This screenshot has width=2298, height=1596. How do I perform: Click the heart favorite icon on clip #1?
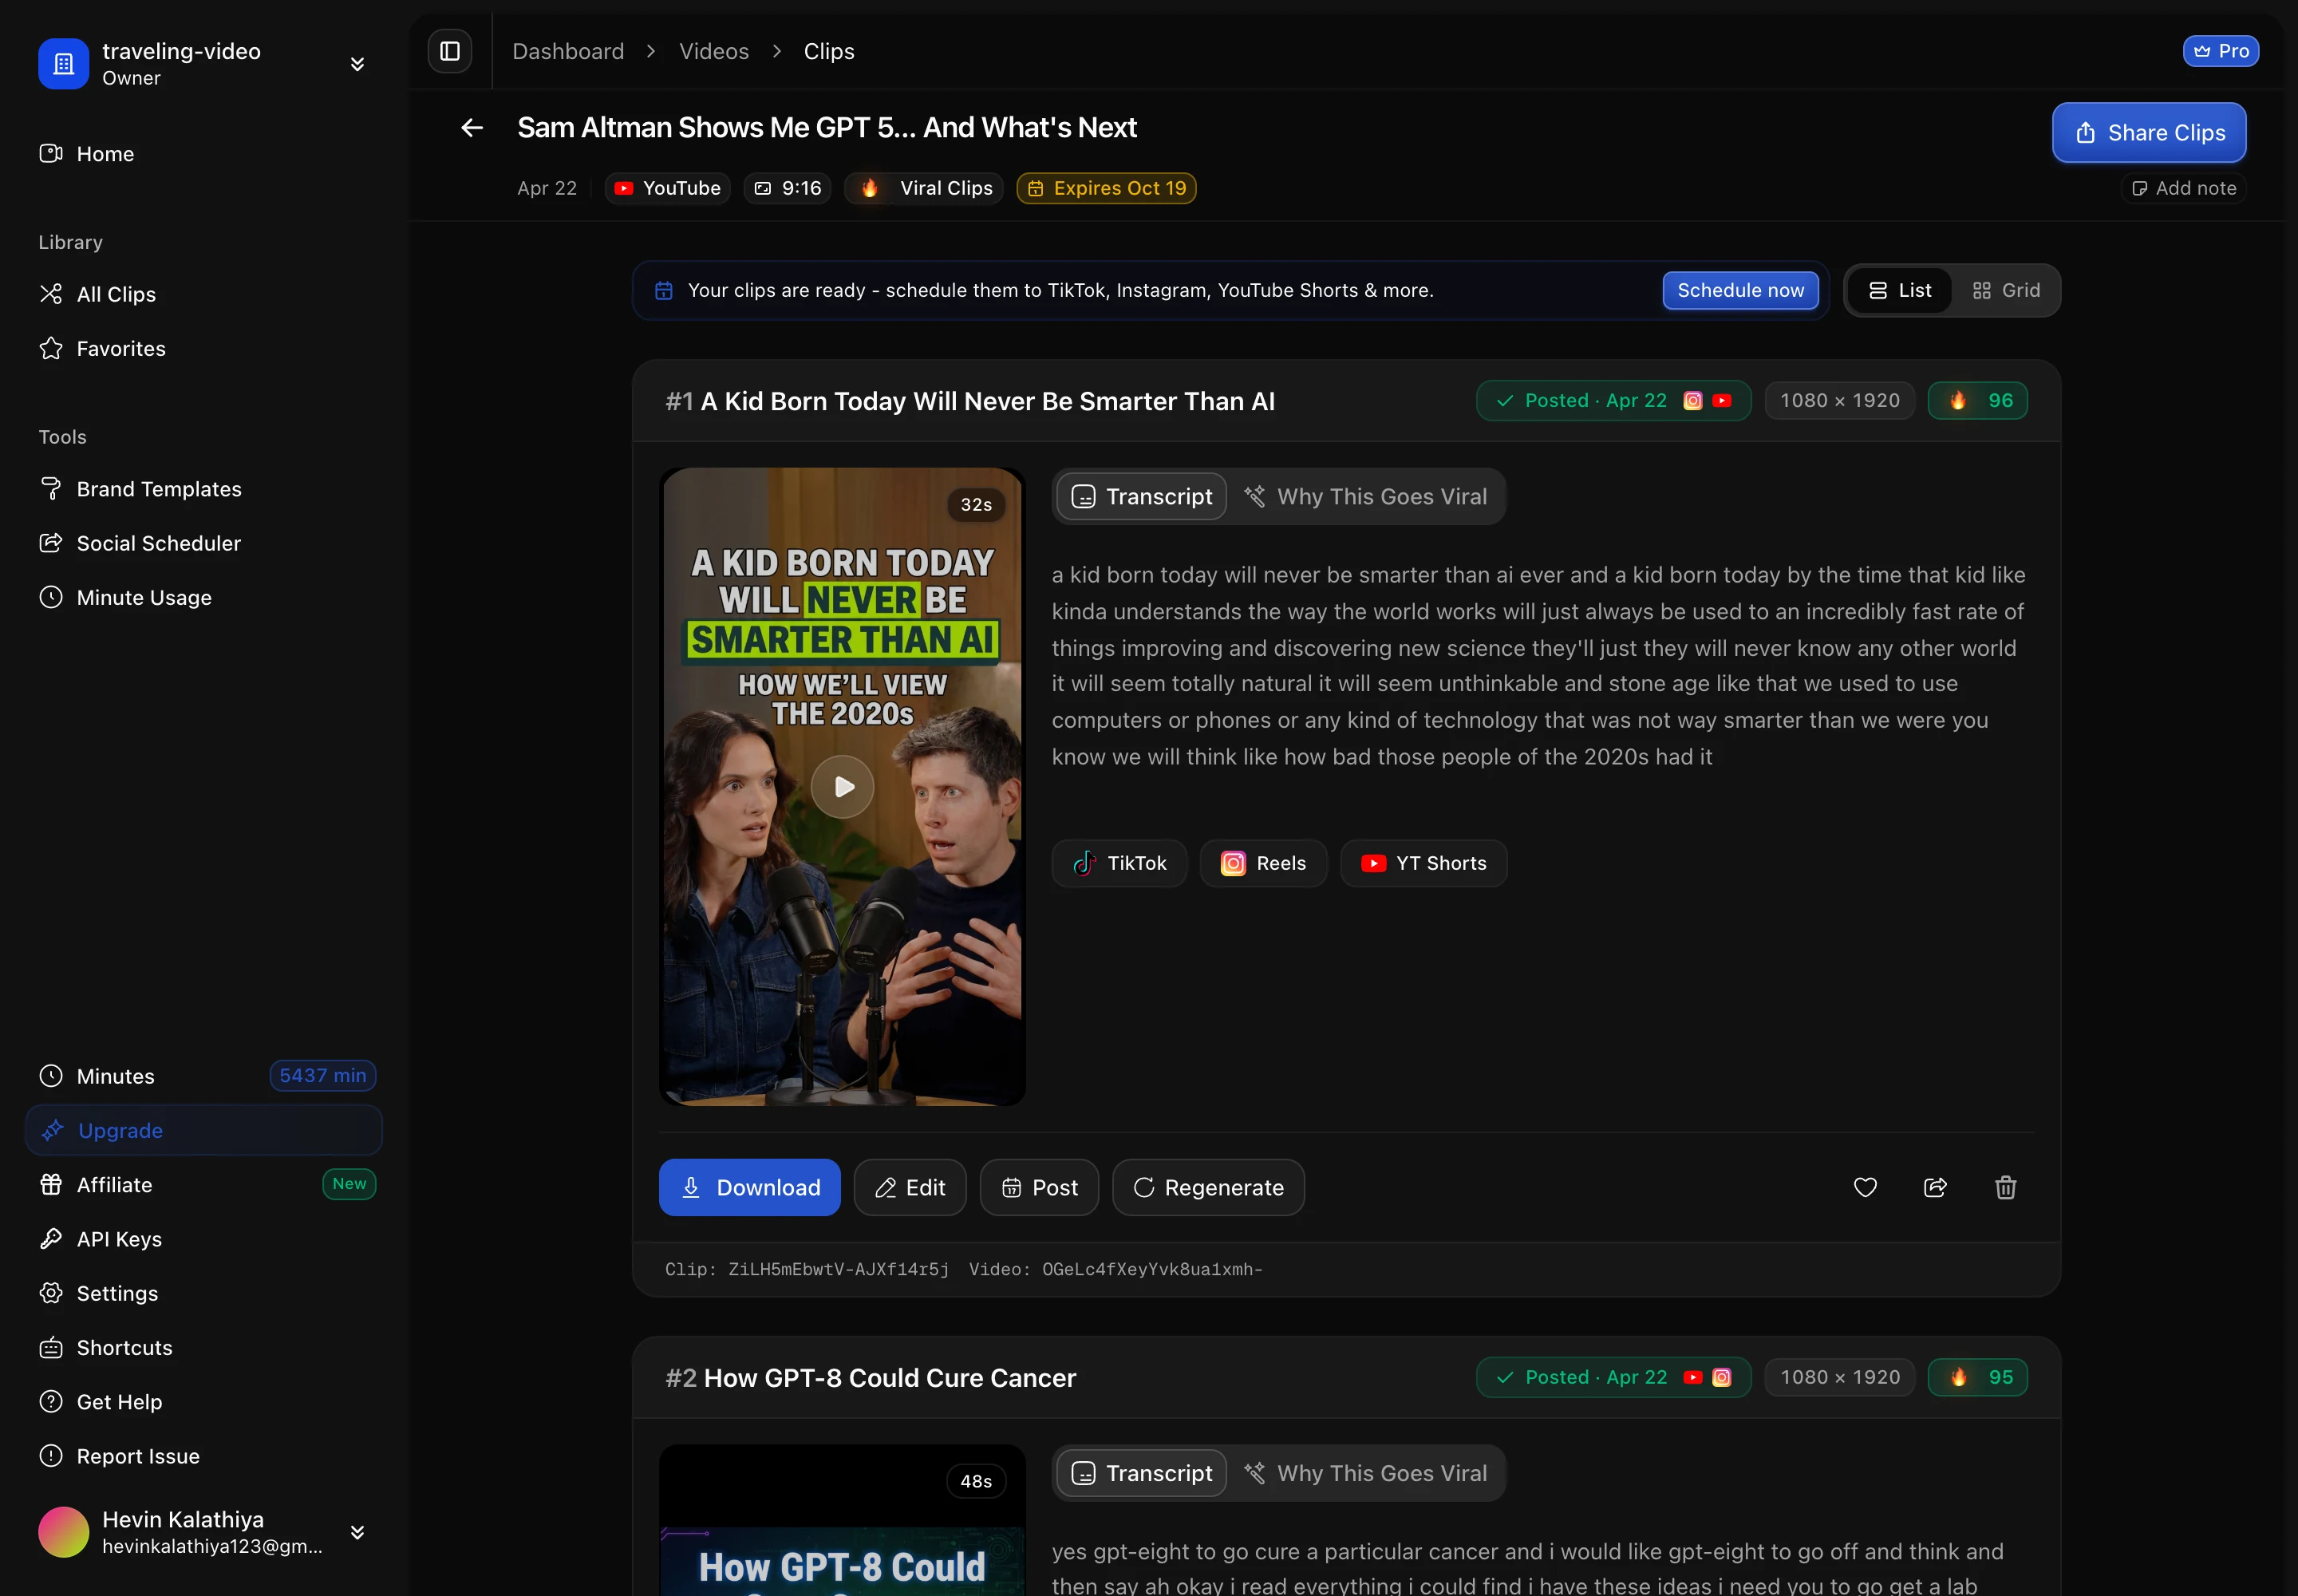point(1865,1187)
